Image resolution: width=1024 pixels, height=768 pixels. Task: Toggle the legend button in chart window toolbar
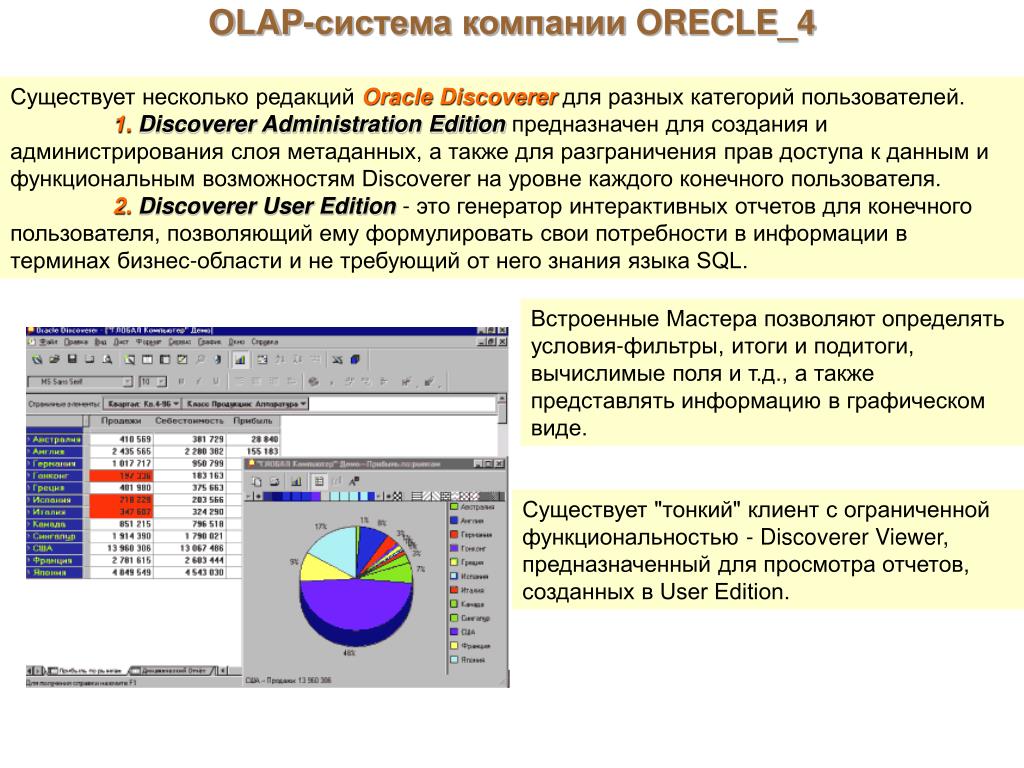(319, 481)
